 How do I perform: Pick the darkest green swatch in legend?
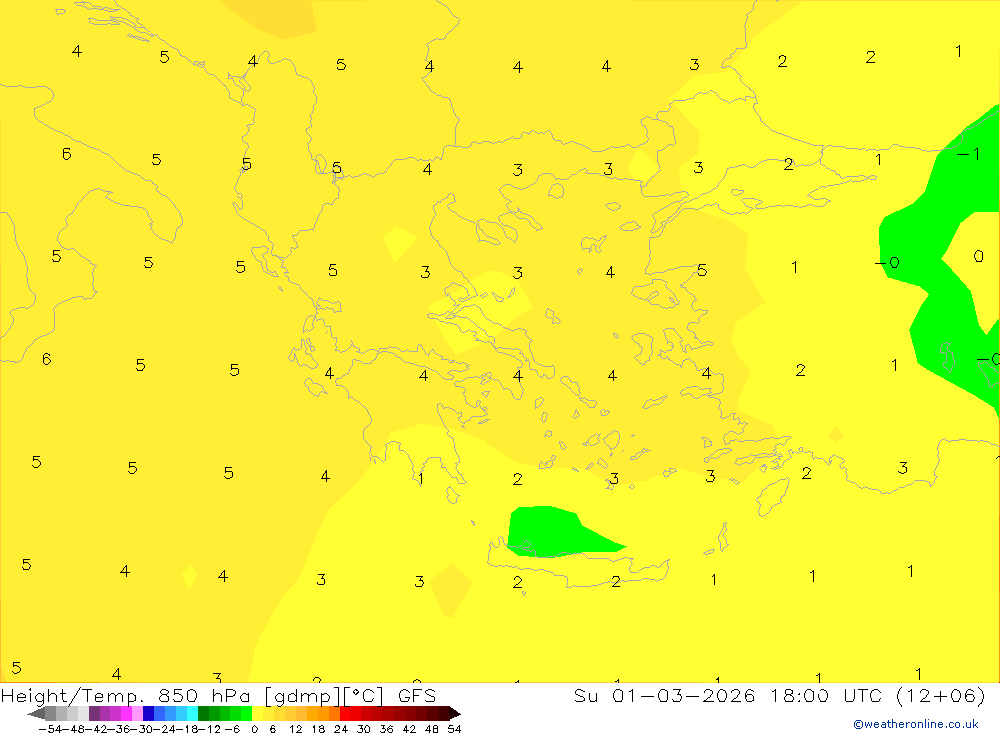pos(203,714)
